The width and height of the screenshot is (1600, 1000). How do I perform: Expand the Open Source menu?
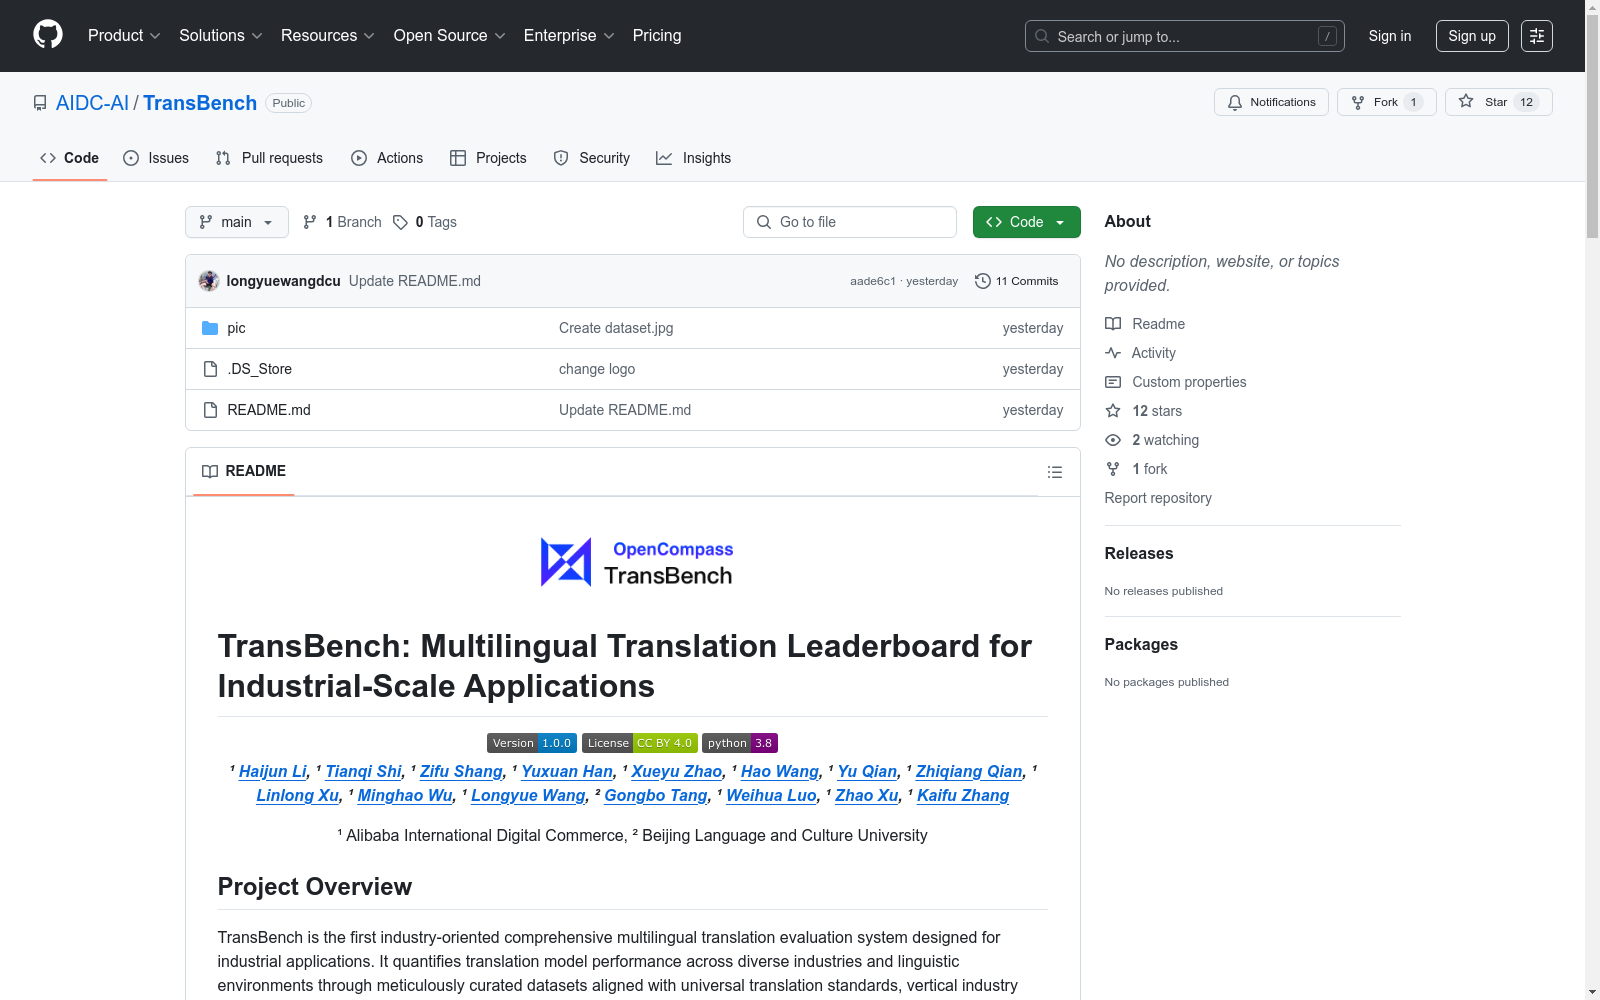[x=449, y=35]
